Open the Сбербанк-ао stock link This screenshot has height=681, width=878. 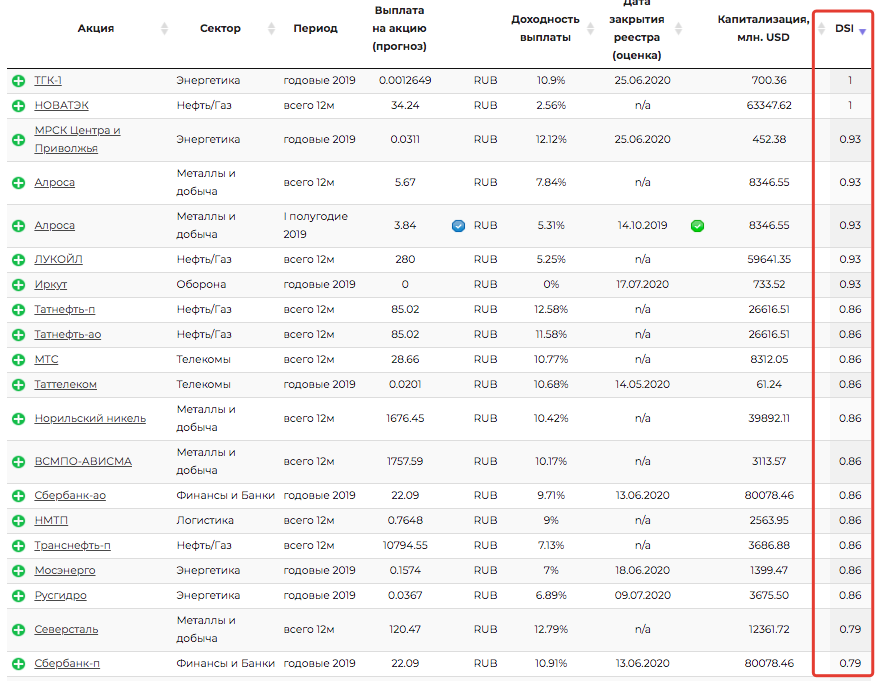70,495
